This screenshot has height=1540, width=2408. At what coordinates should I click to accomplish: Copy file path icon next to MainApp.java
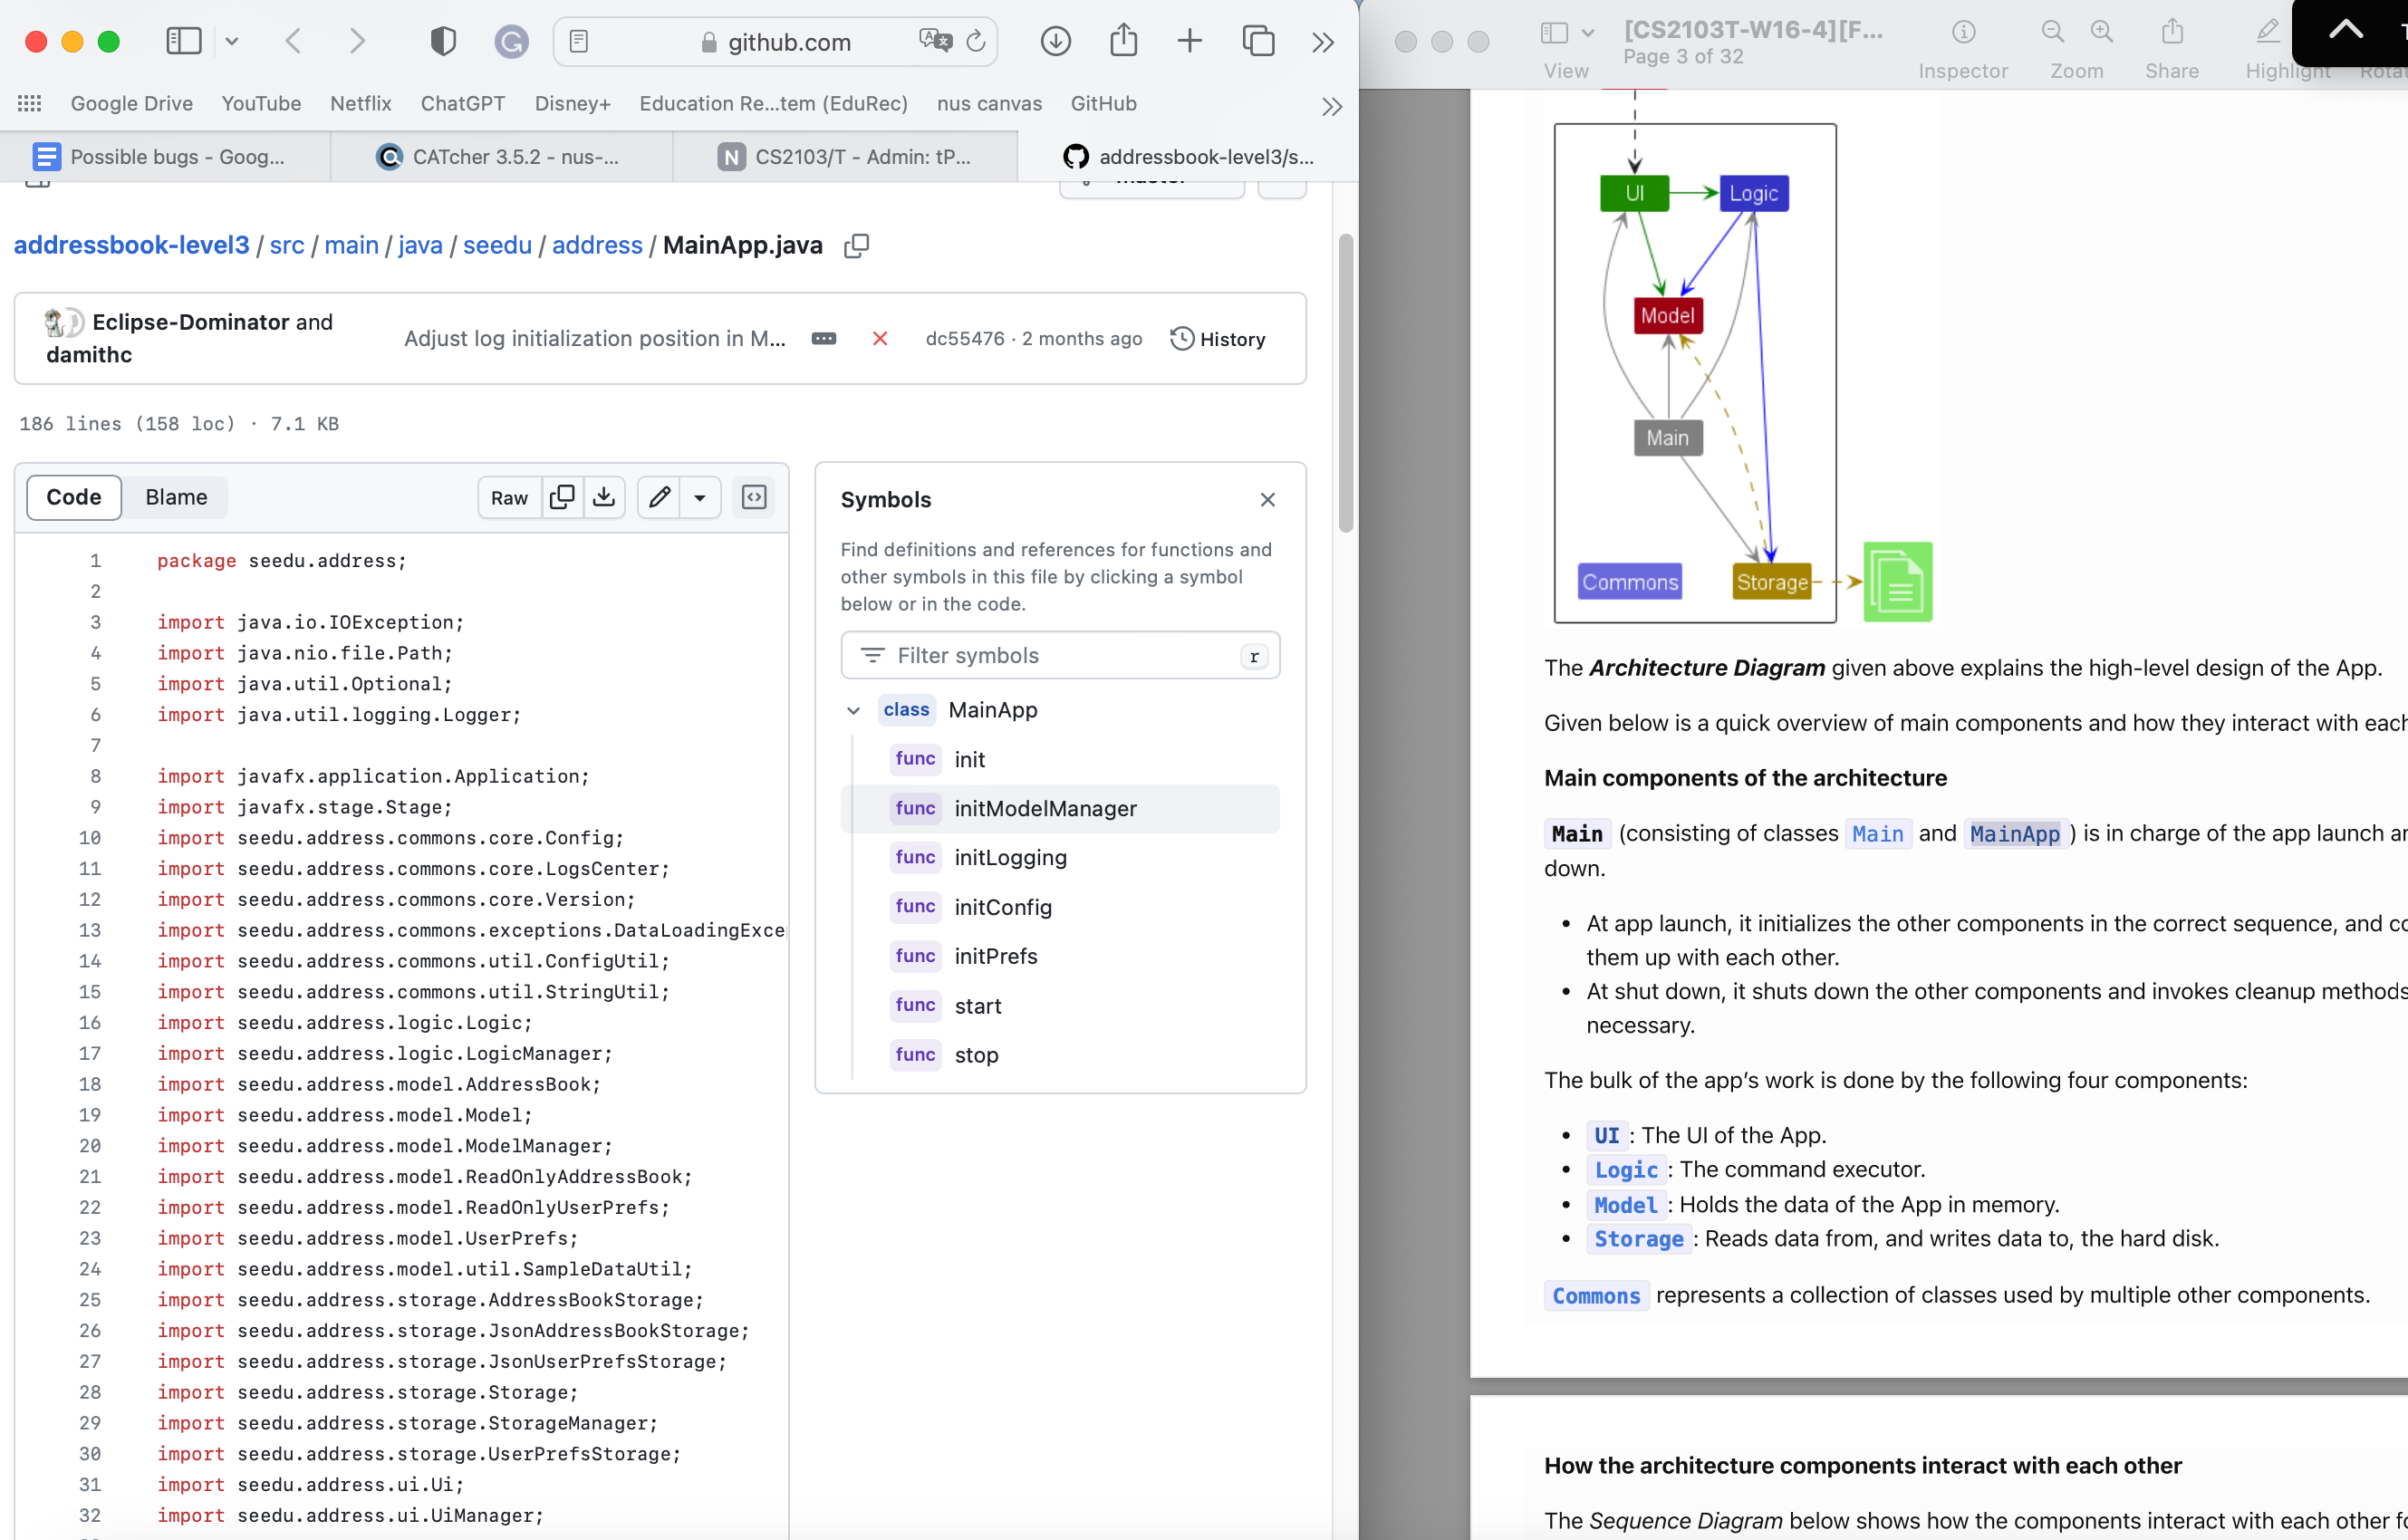pos(856,246)
